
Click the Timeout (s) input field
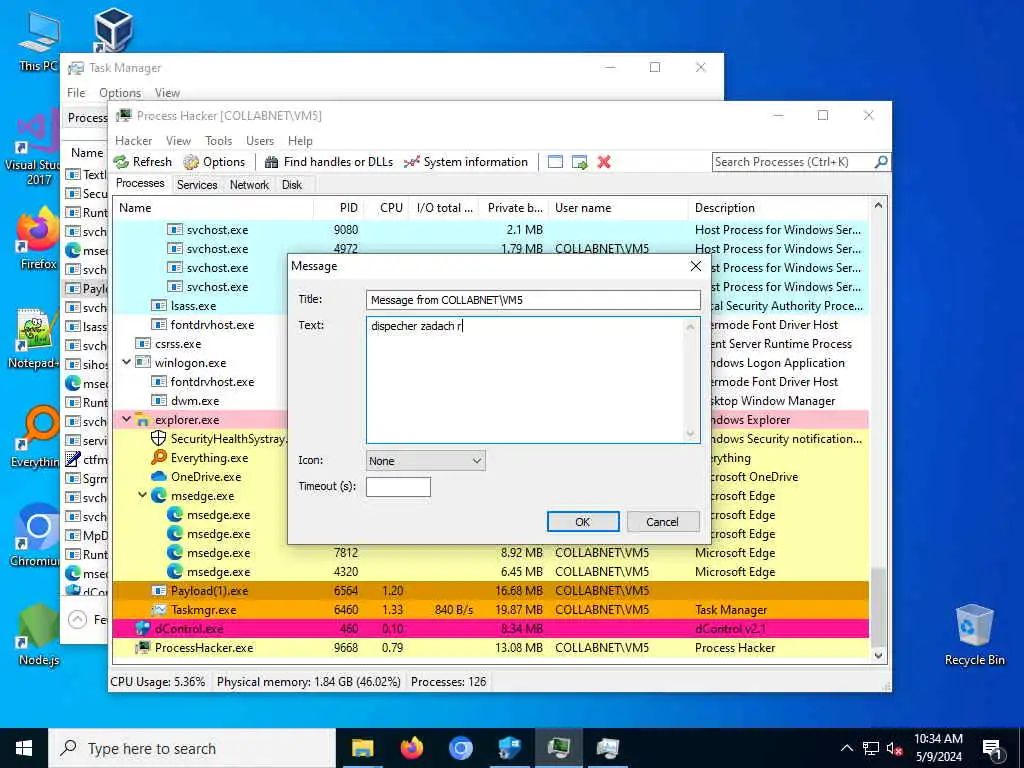398,487
